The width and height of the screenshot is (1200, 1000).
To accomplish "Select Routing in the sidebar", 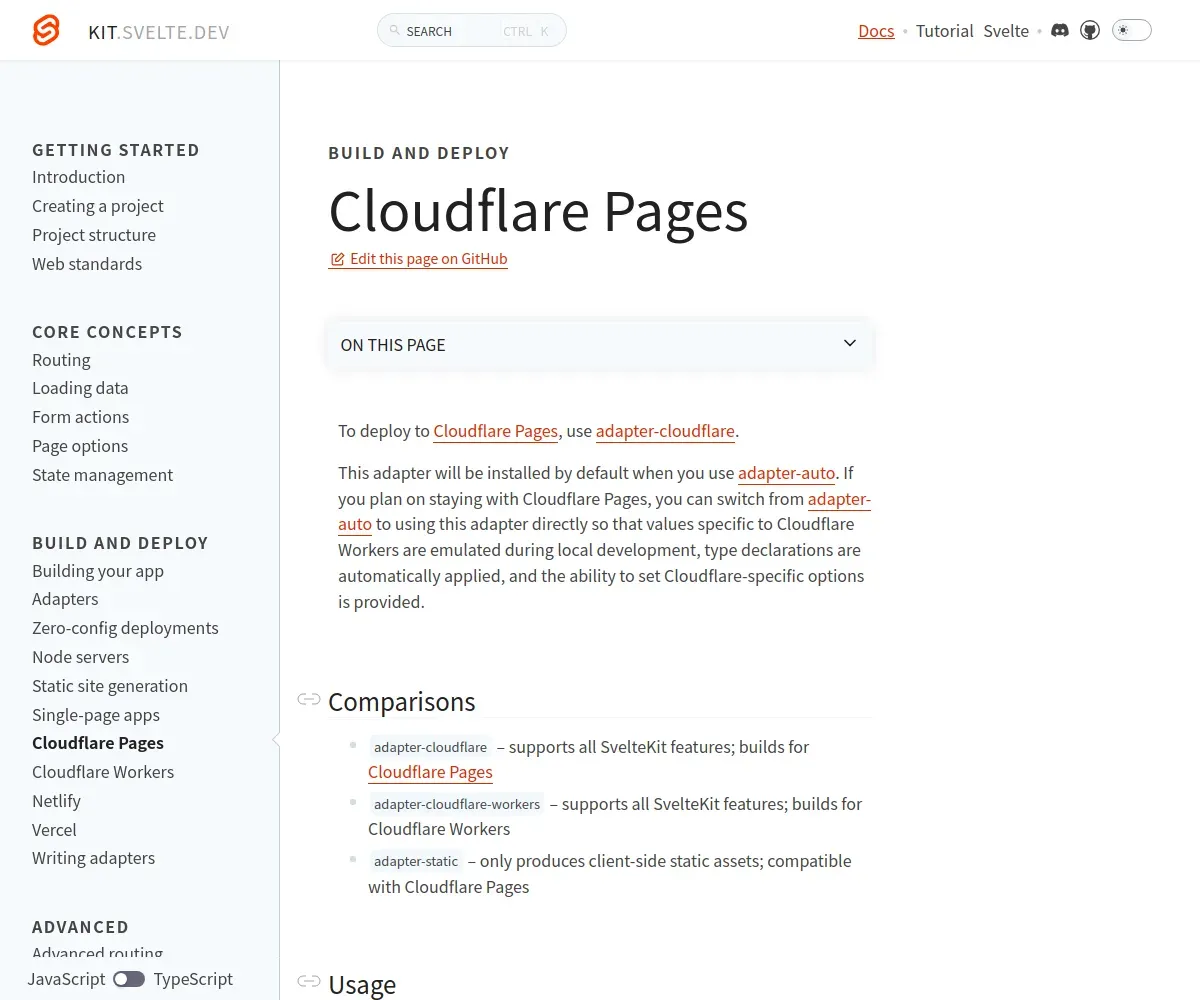I will click(61, 360).
